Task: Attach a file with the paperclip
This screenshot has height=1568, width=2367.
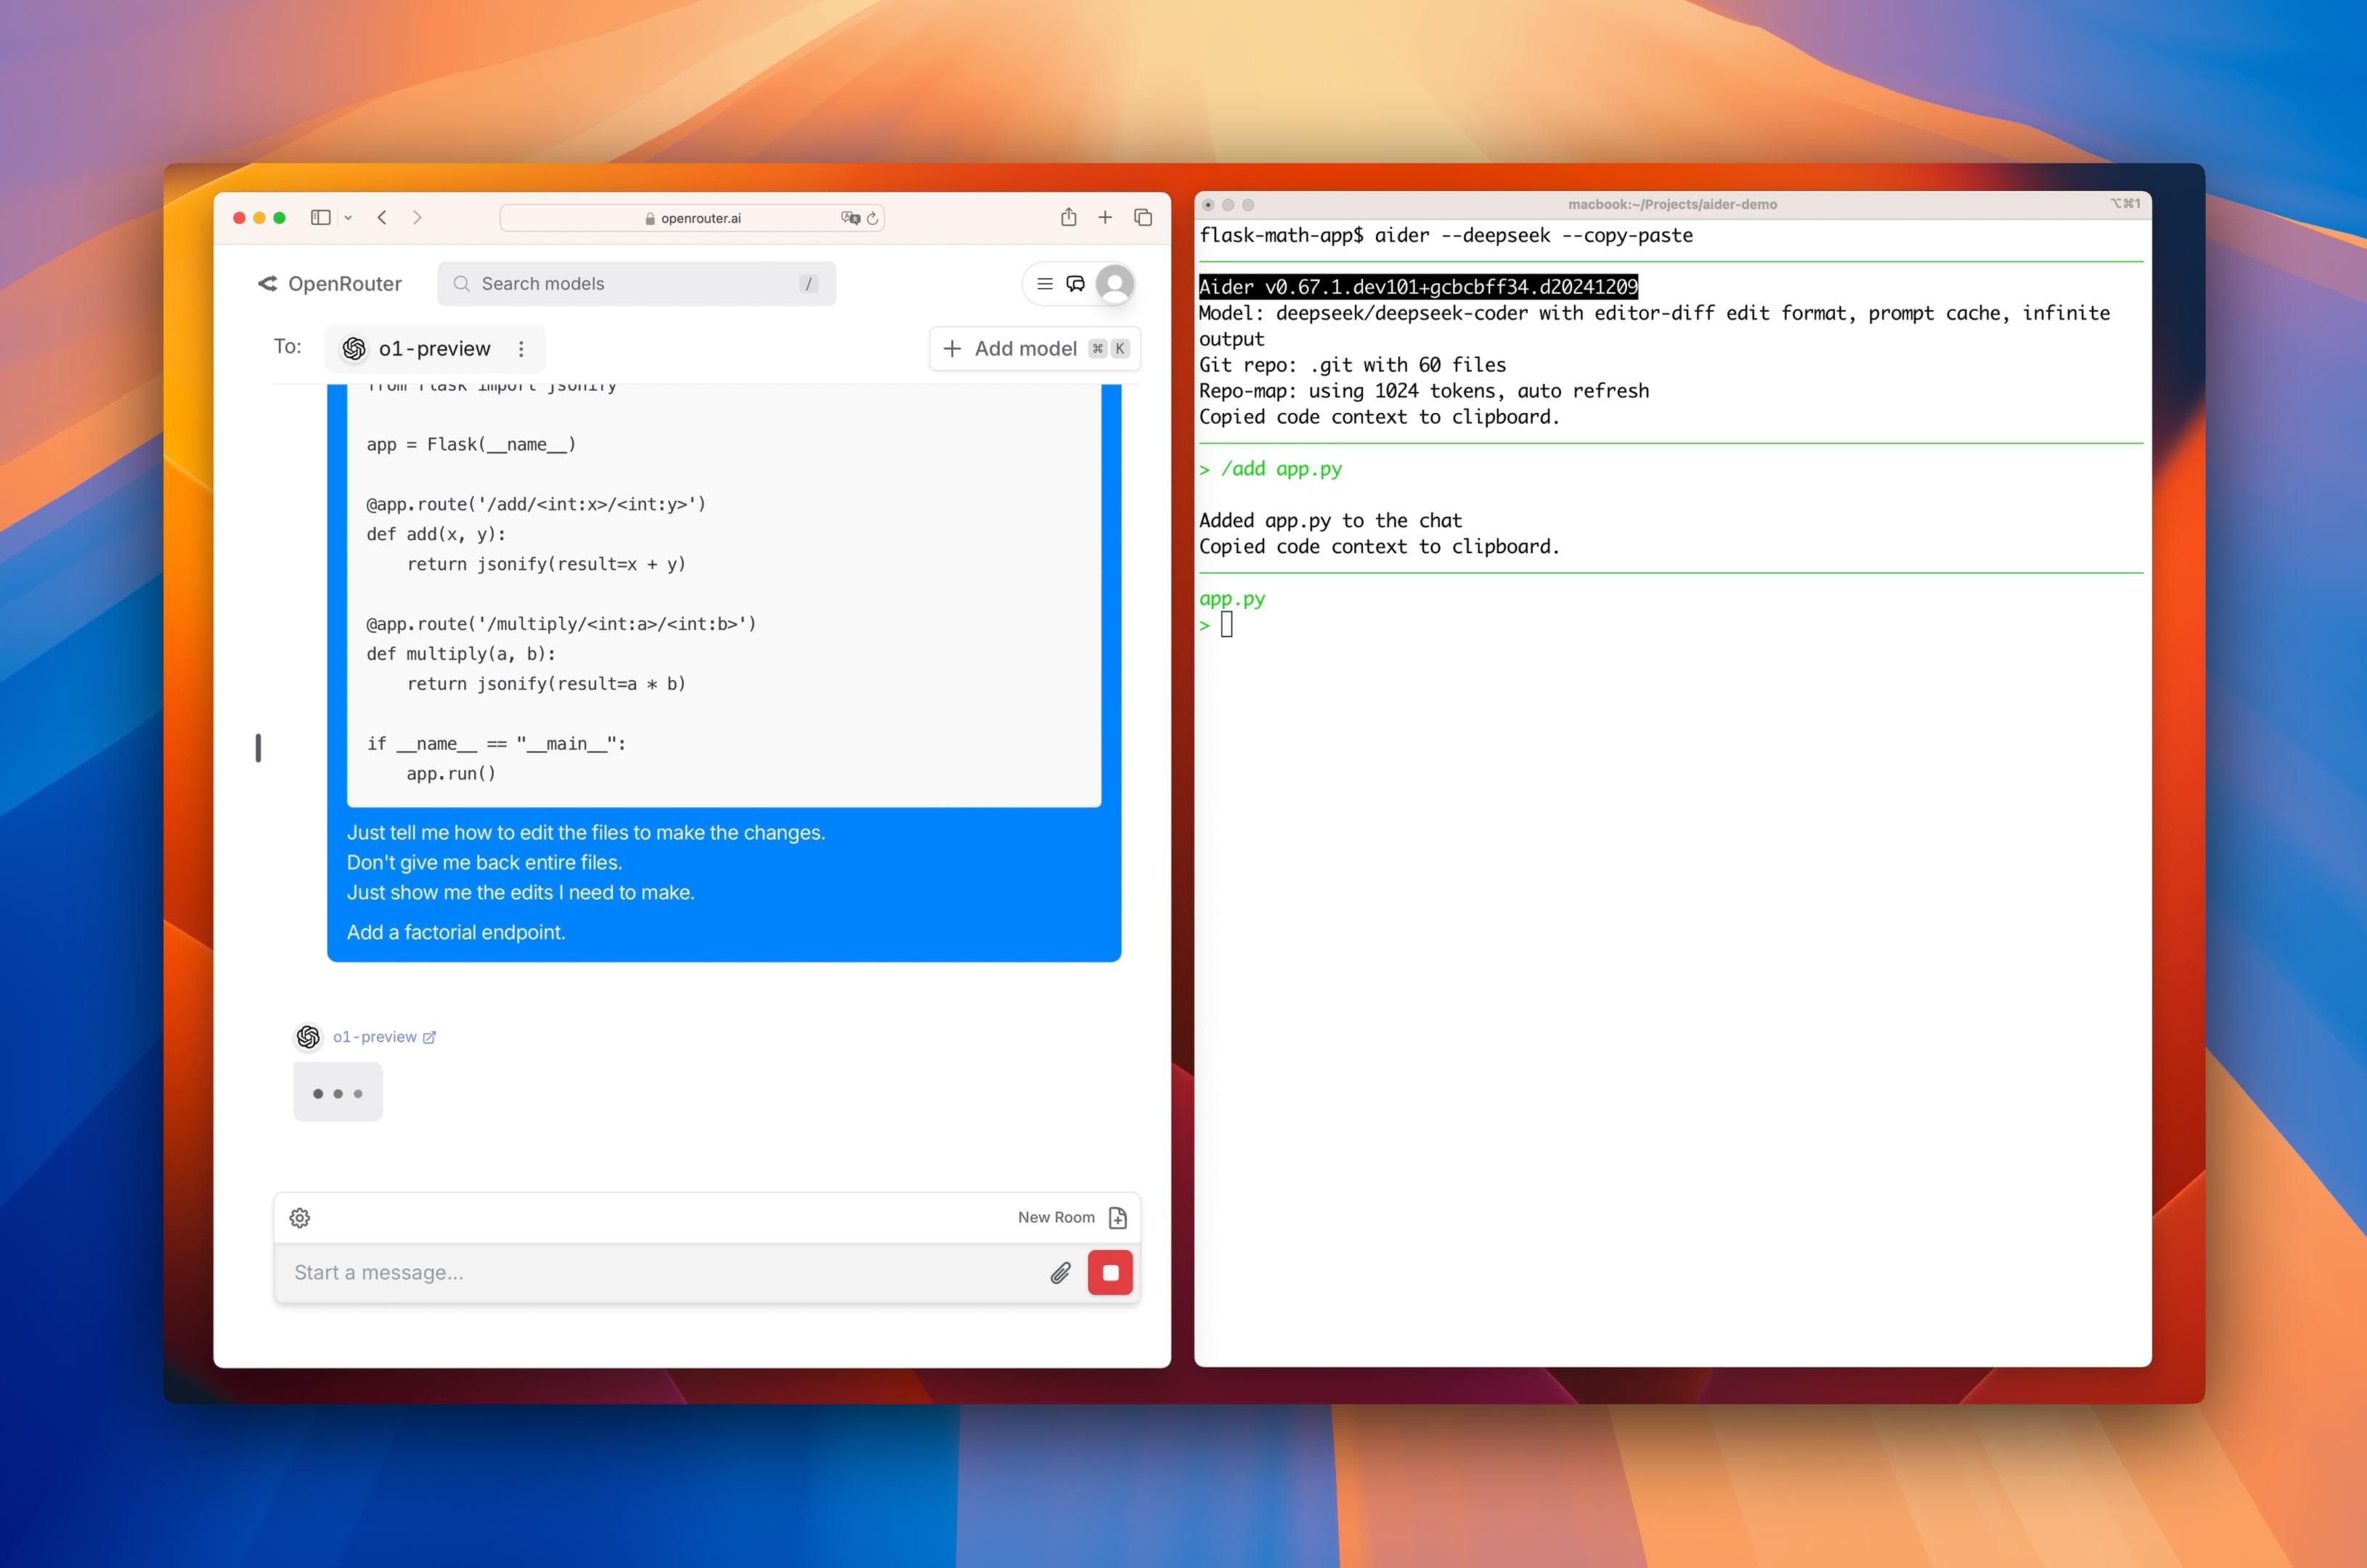Action: click(x=1060, y=1273)
